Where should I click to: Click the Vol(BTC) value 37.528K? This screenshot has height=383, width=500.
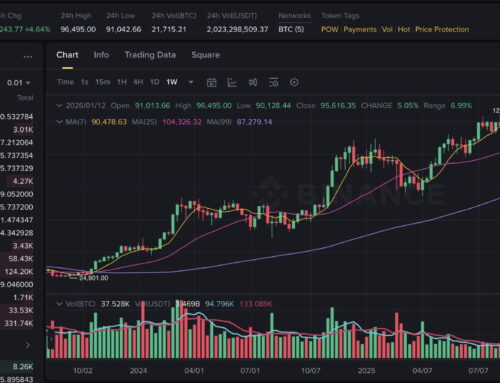(115, 304)
